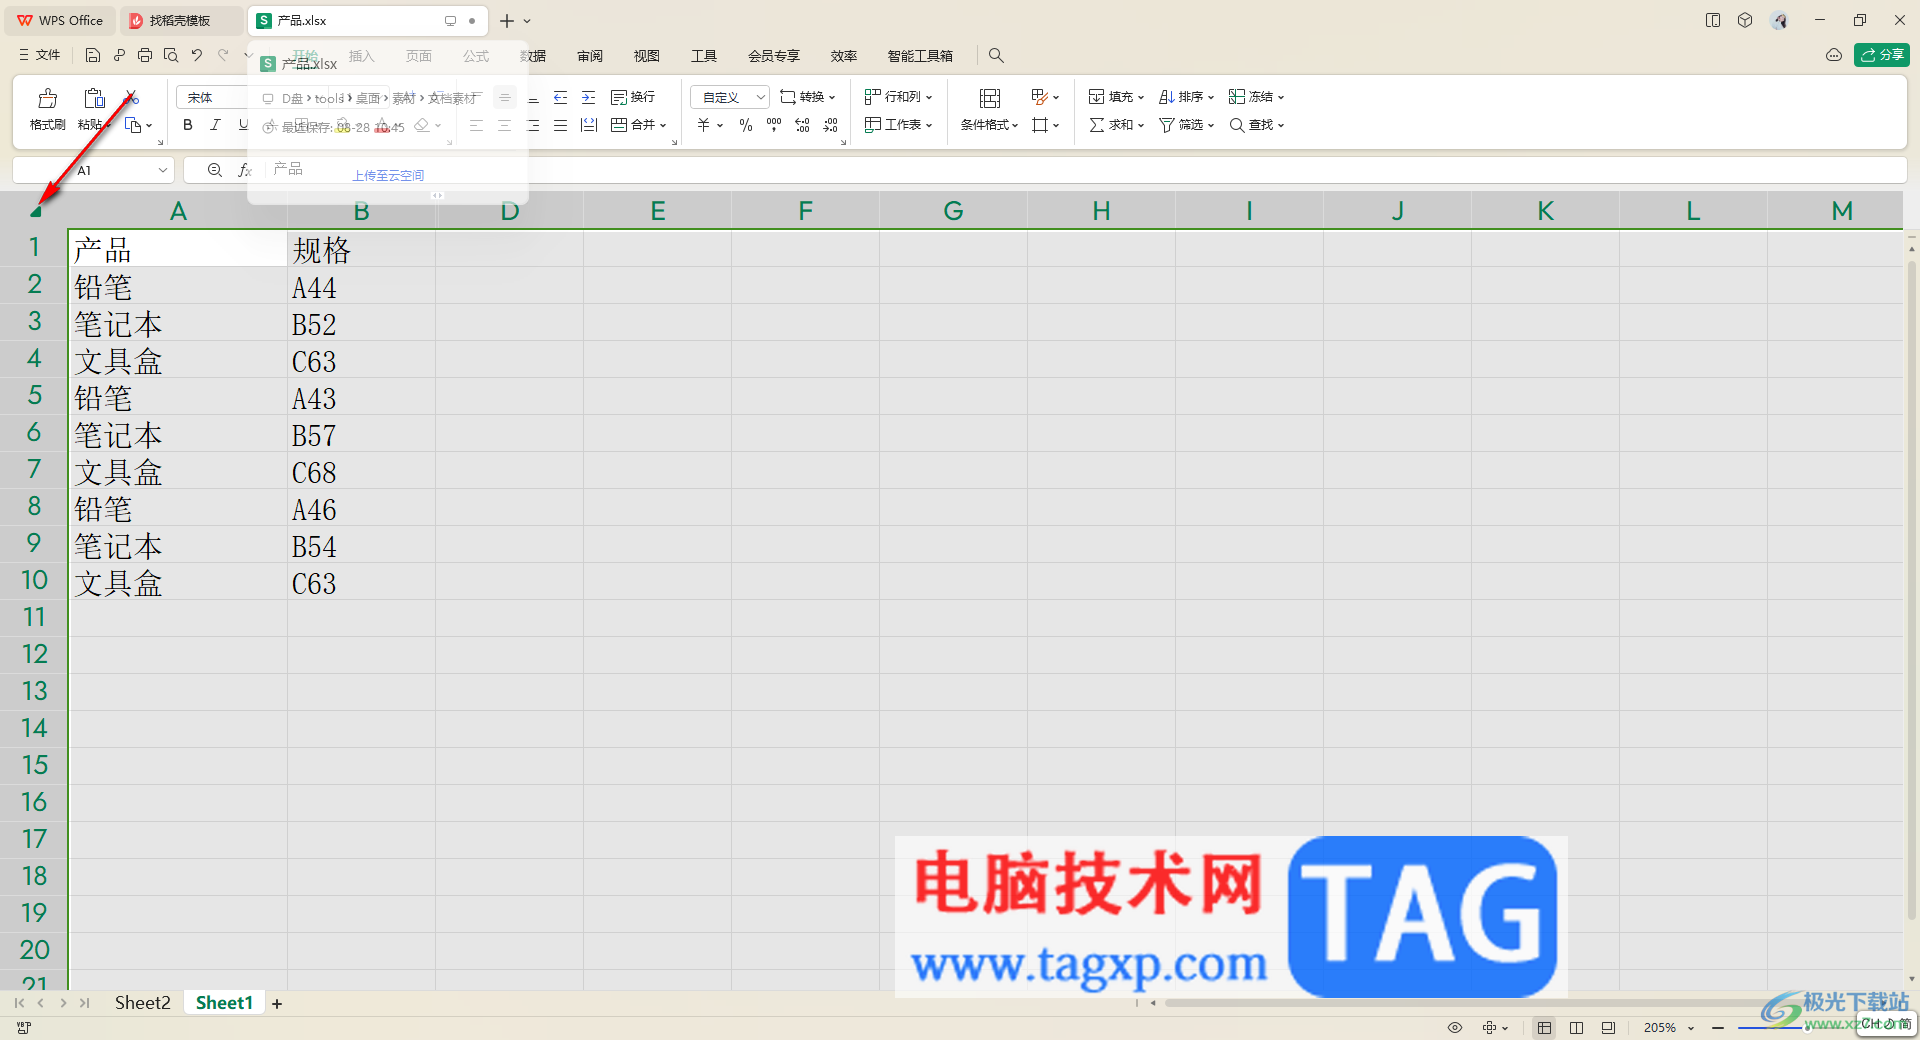This screenshot has height=1040, width=1920.
Task: Click the 上传至云空间 link
Action: tap(388, 176)
